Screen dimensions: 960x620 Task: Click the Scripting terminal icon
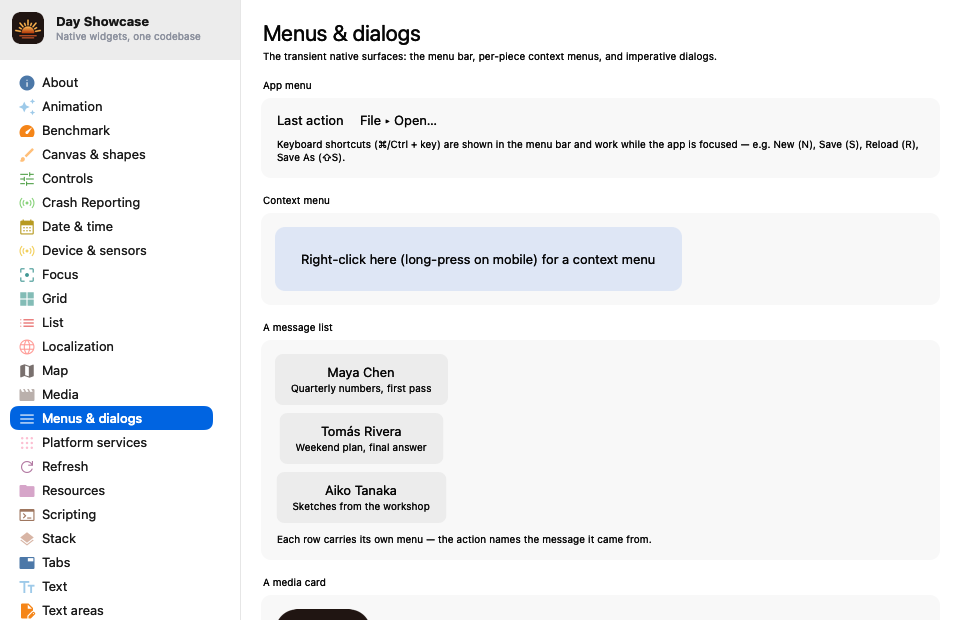pos(27,515)
